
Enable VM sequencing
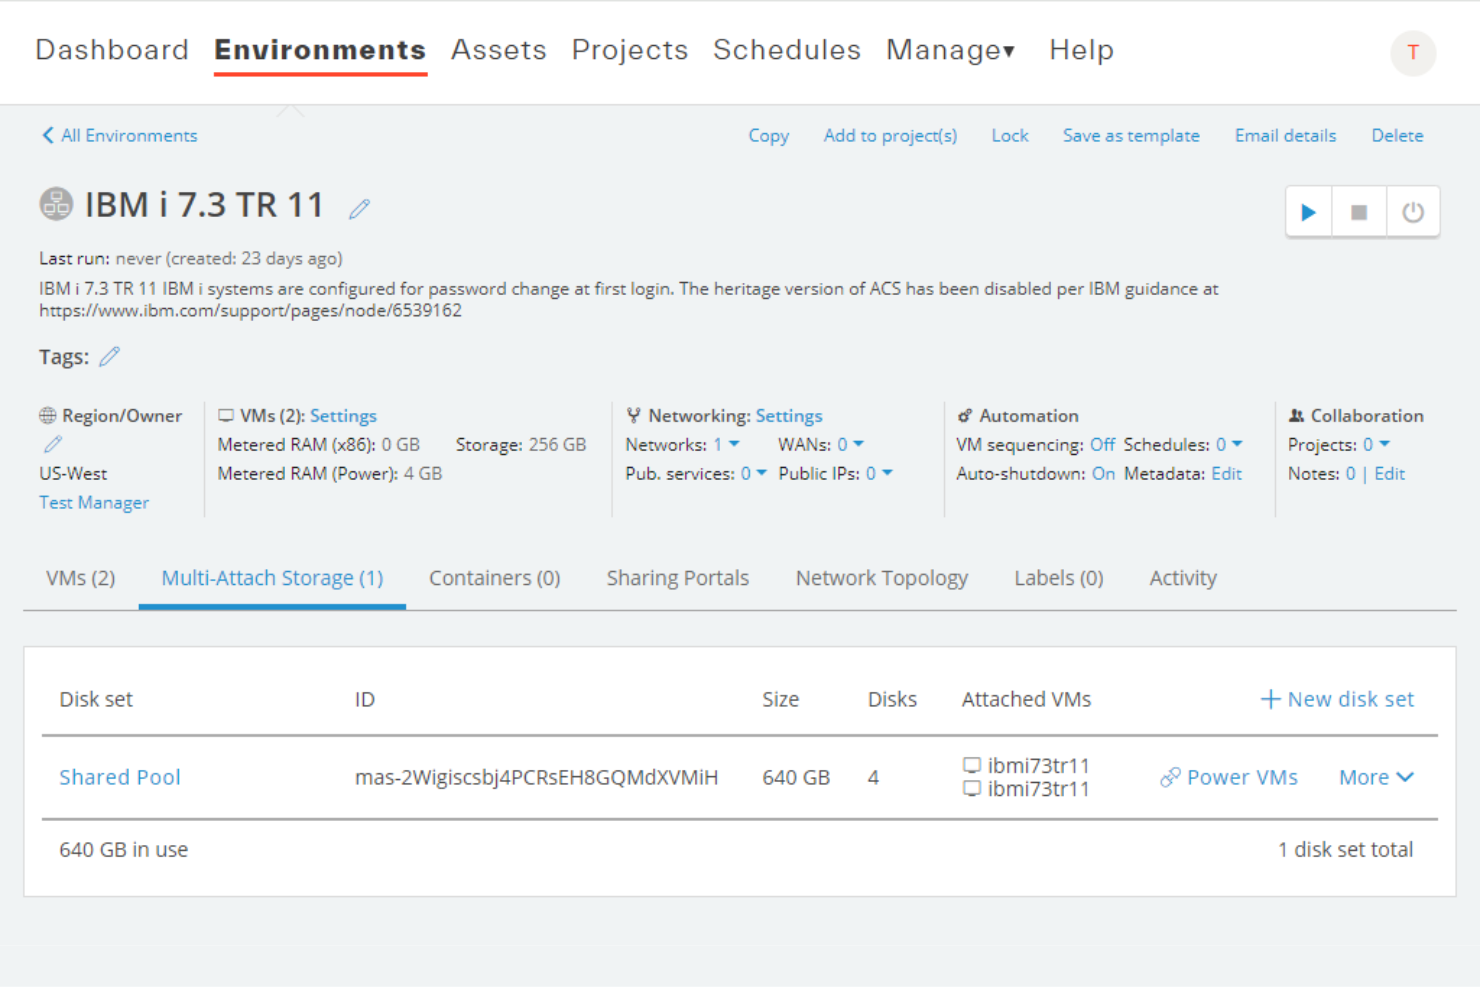1102,444
